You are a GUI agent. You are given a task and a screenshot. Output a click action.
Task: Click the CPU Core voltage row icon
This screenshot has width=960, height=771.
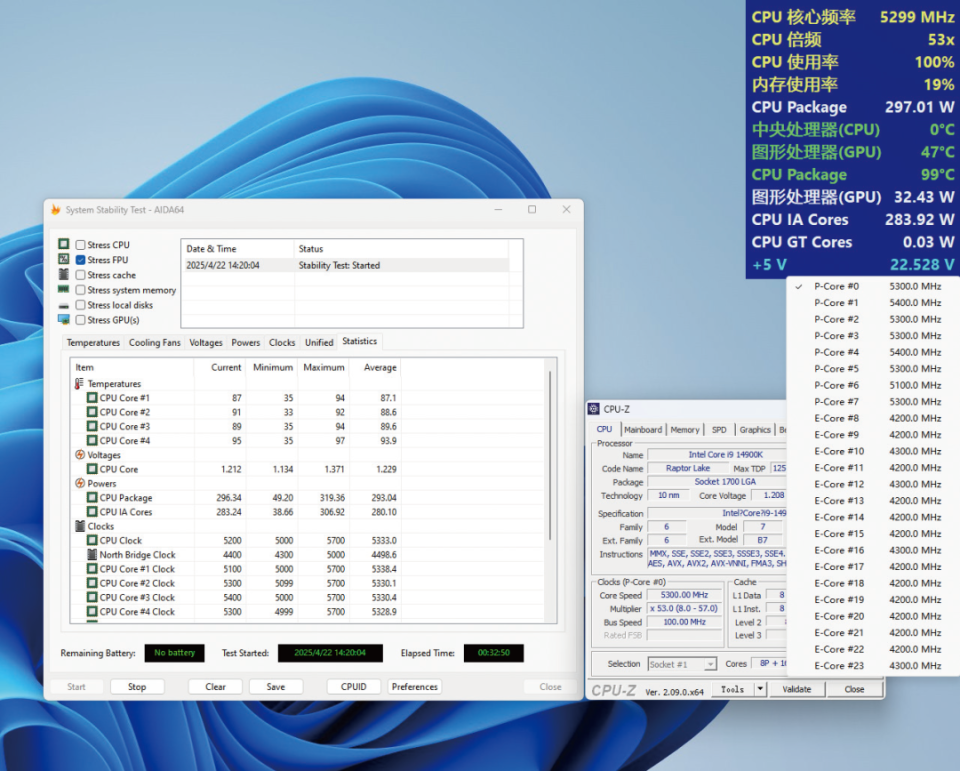(92, 469)
